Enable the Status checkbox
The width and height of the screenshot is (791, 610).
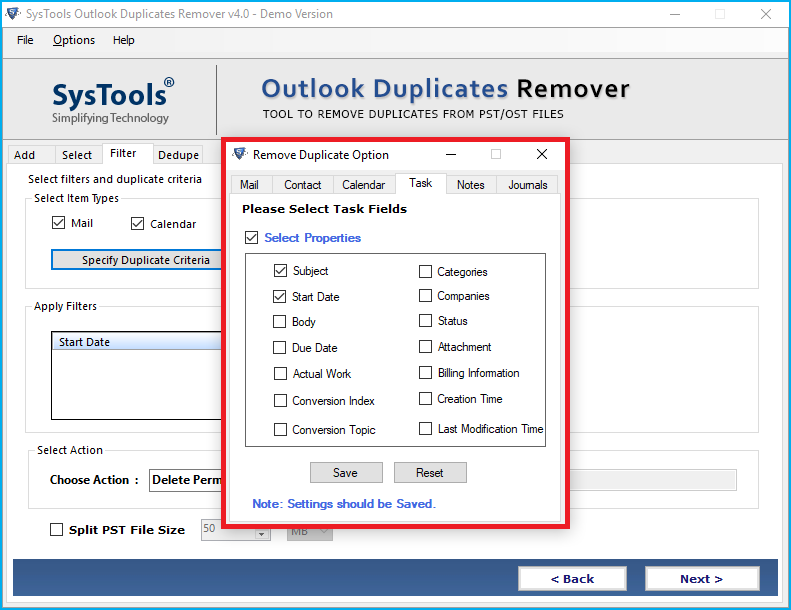(x=425, y=321)
